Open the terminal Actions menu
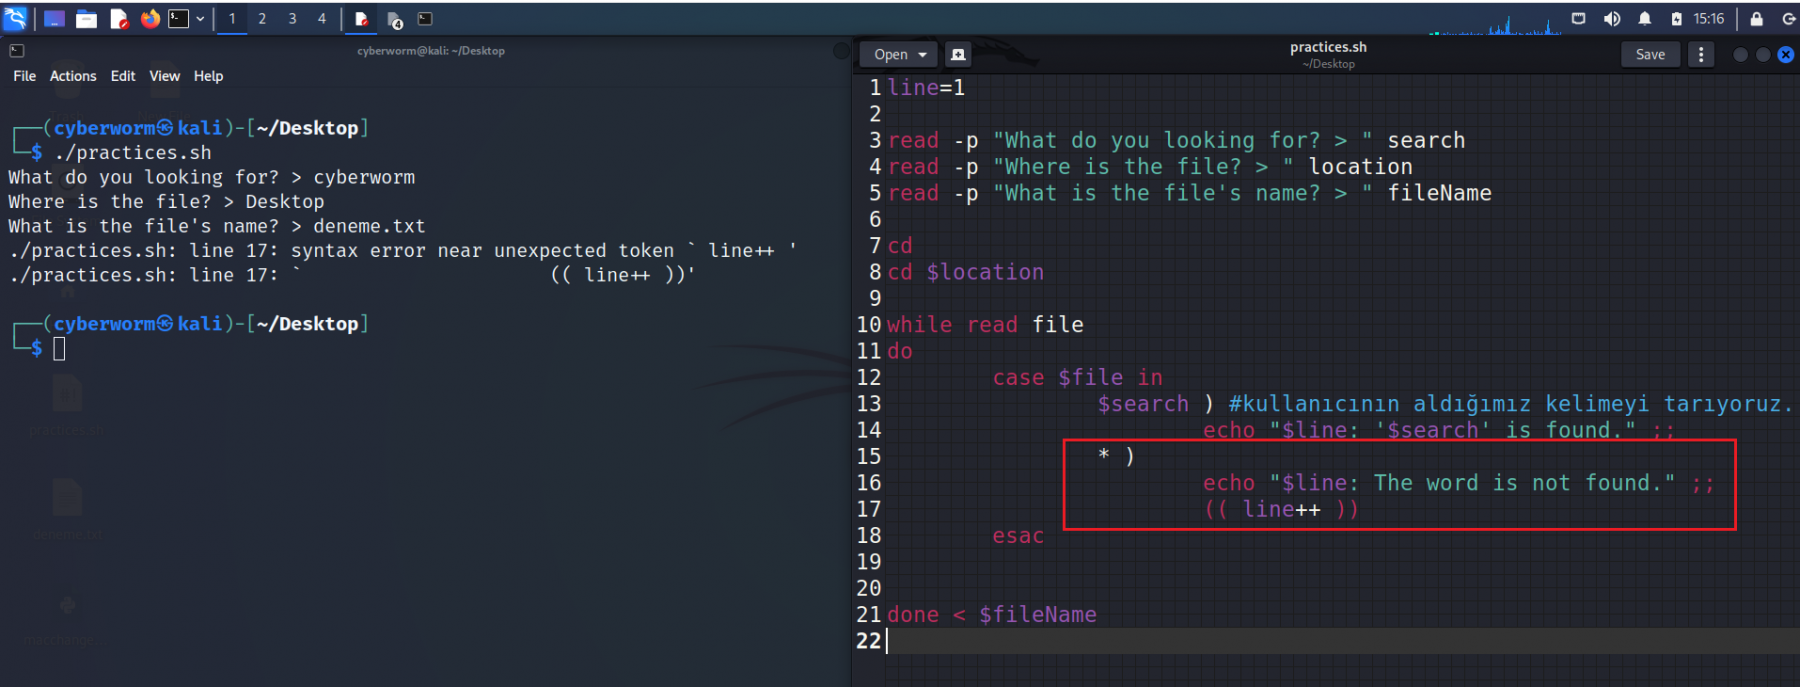 [73, 76]
